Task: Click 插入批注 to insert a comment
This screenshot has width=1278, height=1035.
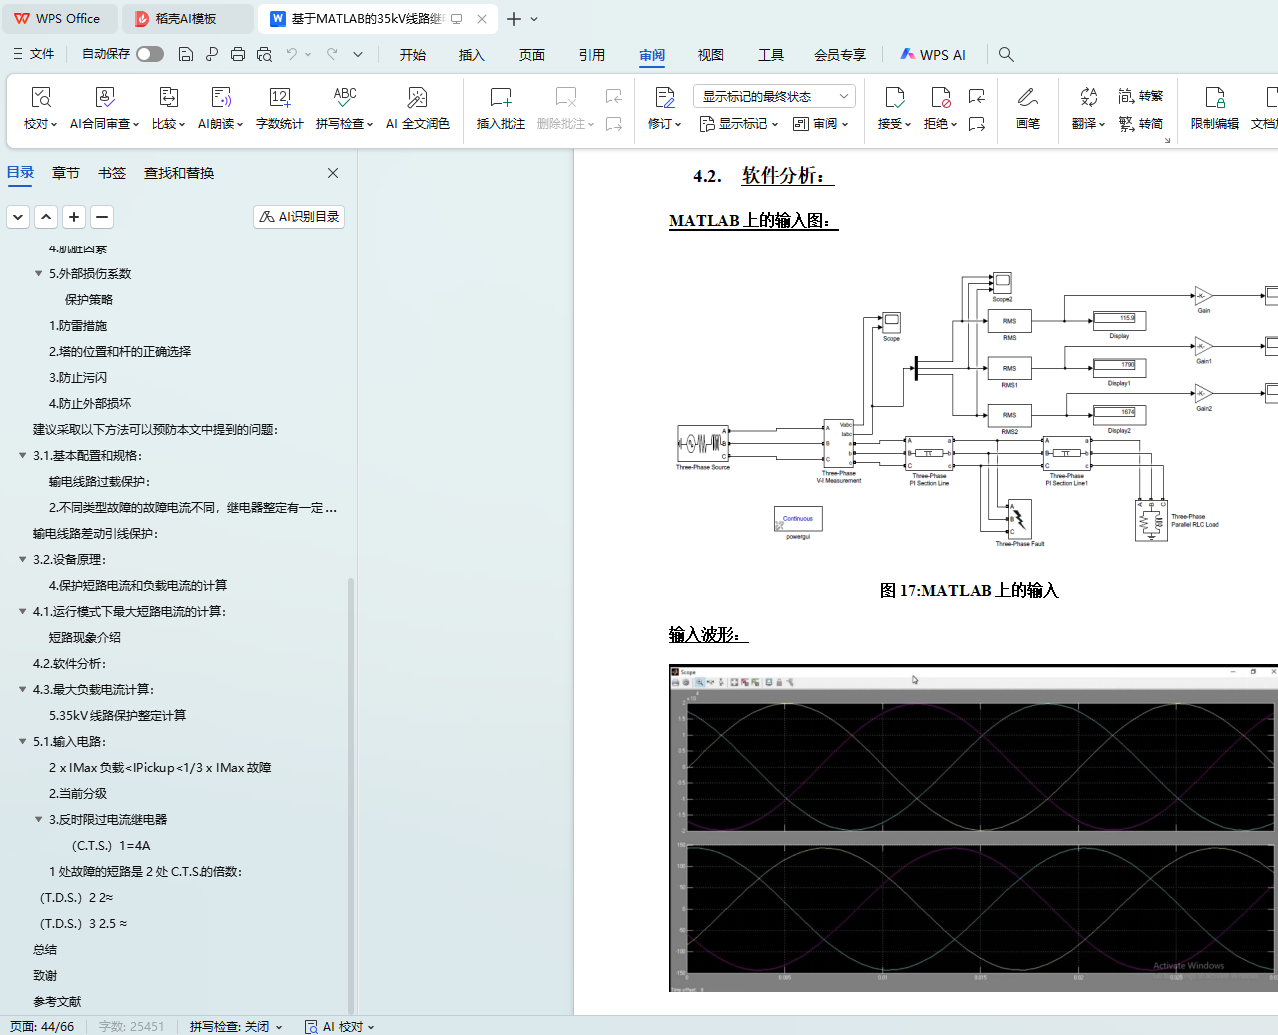Action: pyautogui.click(x=500, y=108)
